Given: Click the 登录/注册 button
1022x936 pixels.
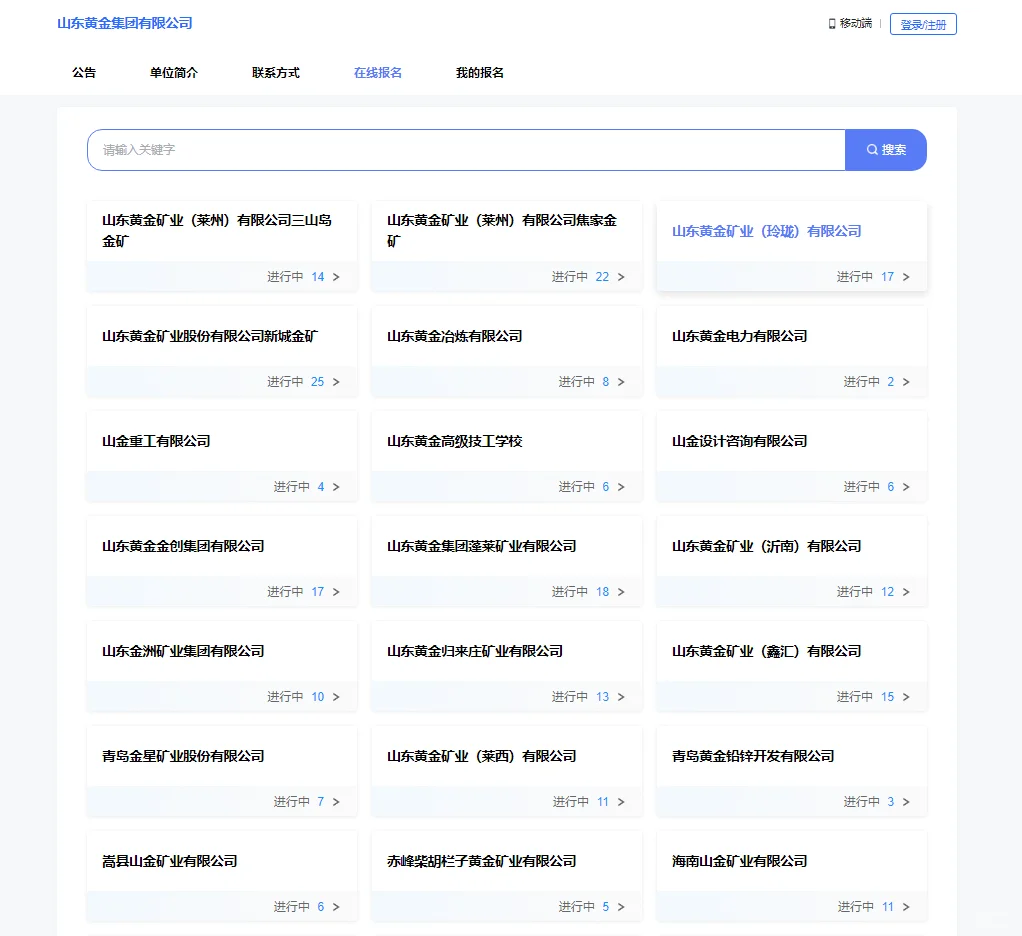Looking at the screenshot, I should pos(923,24).
